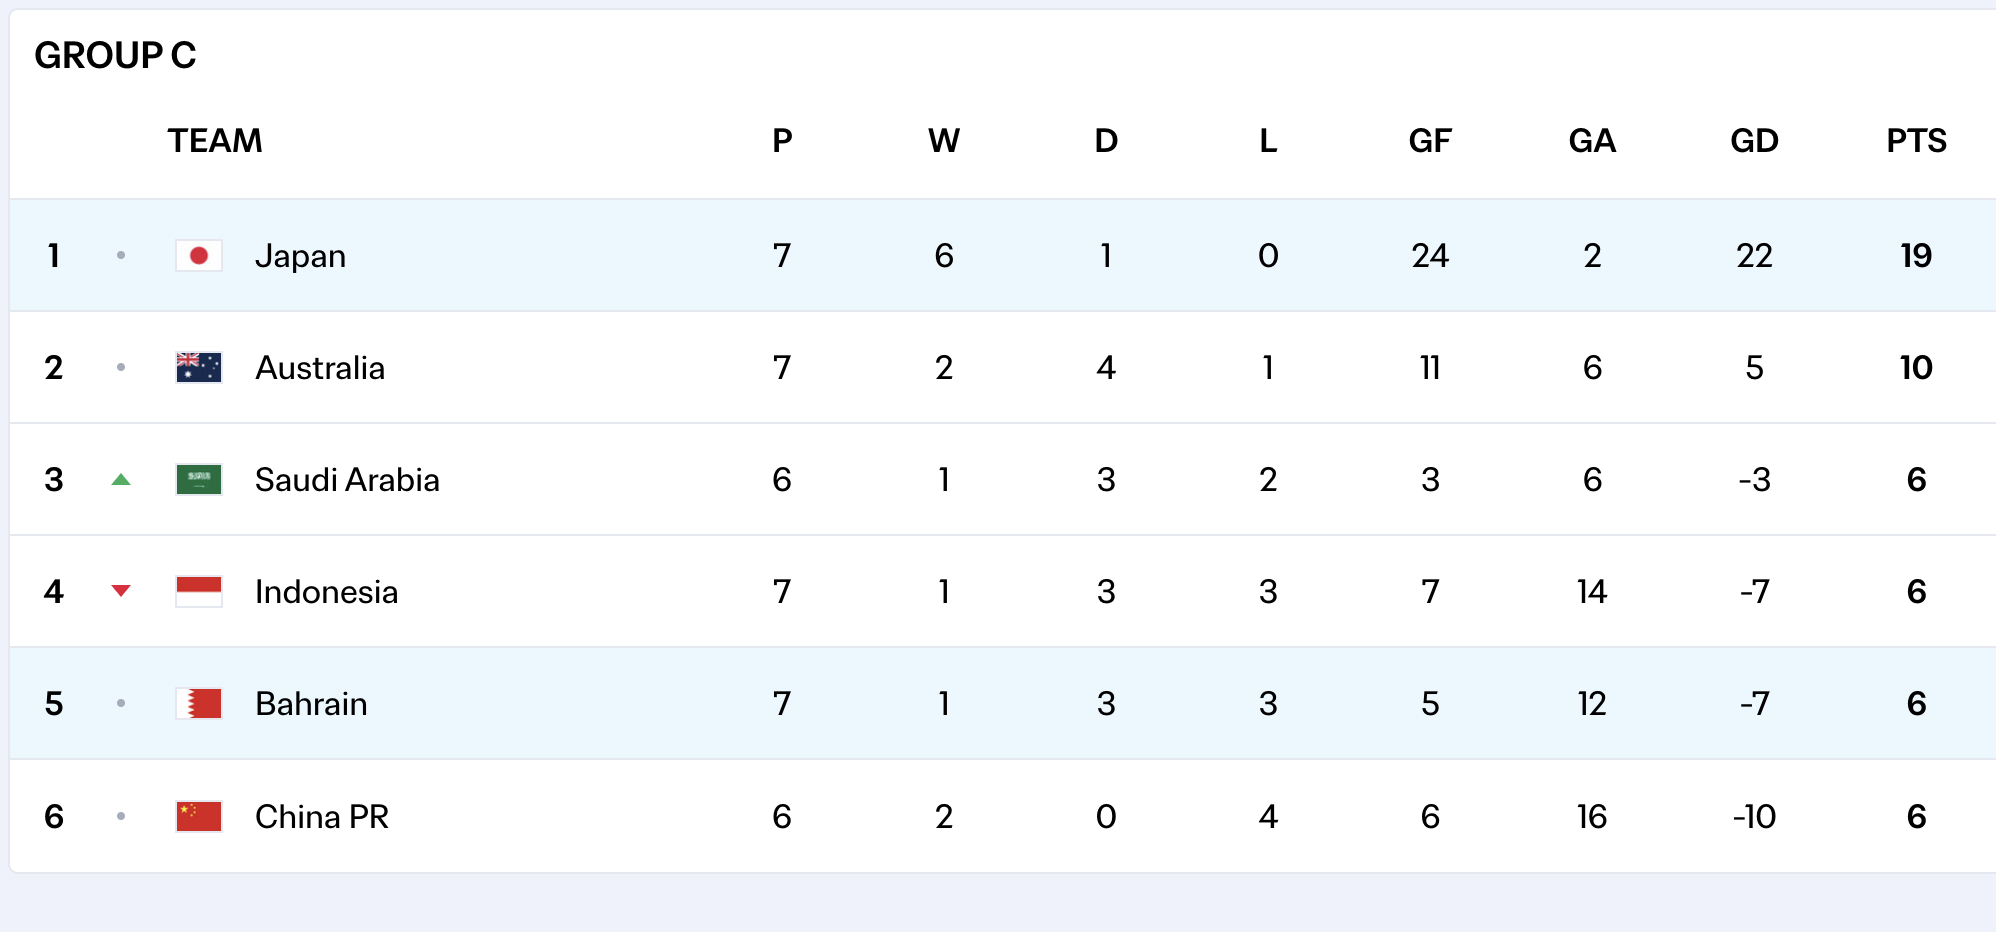Click the Indonesia flag icon
Viewport: 1996px width, 932px height.
198,592
